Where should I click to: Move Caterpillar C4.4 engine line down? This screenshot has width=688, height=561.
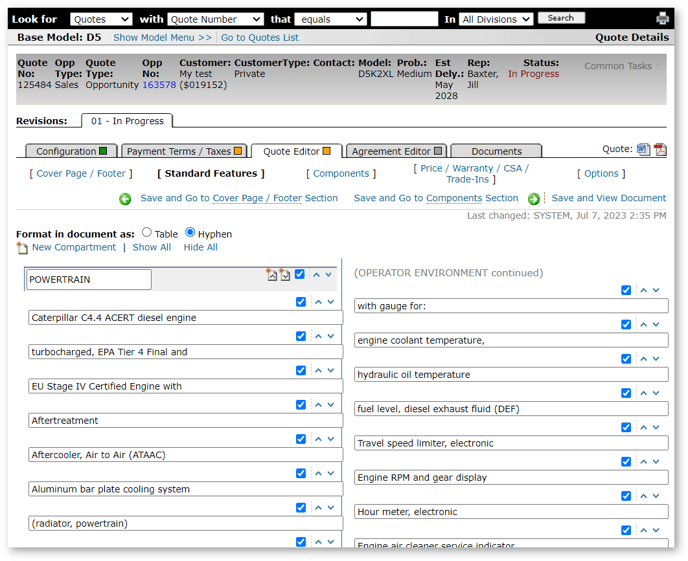pyautogui.click(x=329, y=302)
